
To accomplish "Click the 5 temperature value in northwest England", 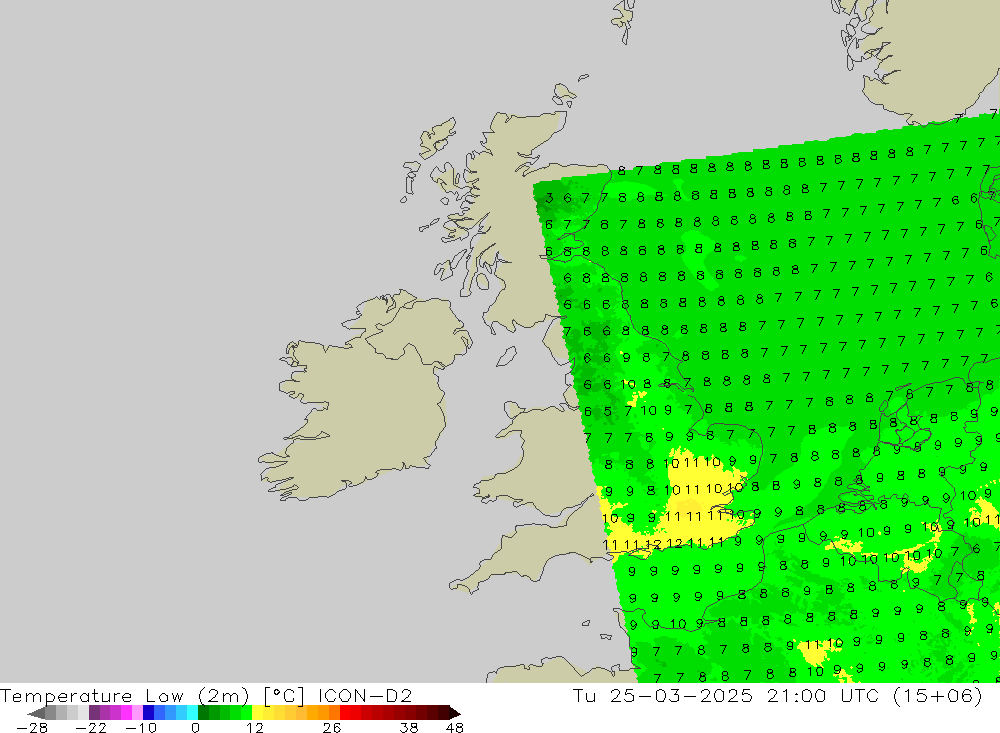I will pos(608,411).
